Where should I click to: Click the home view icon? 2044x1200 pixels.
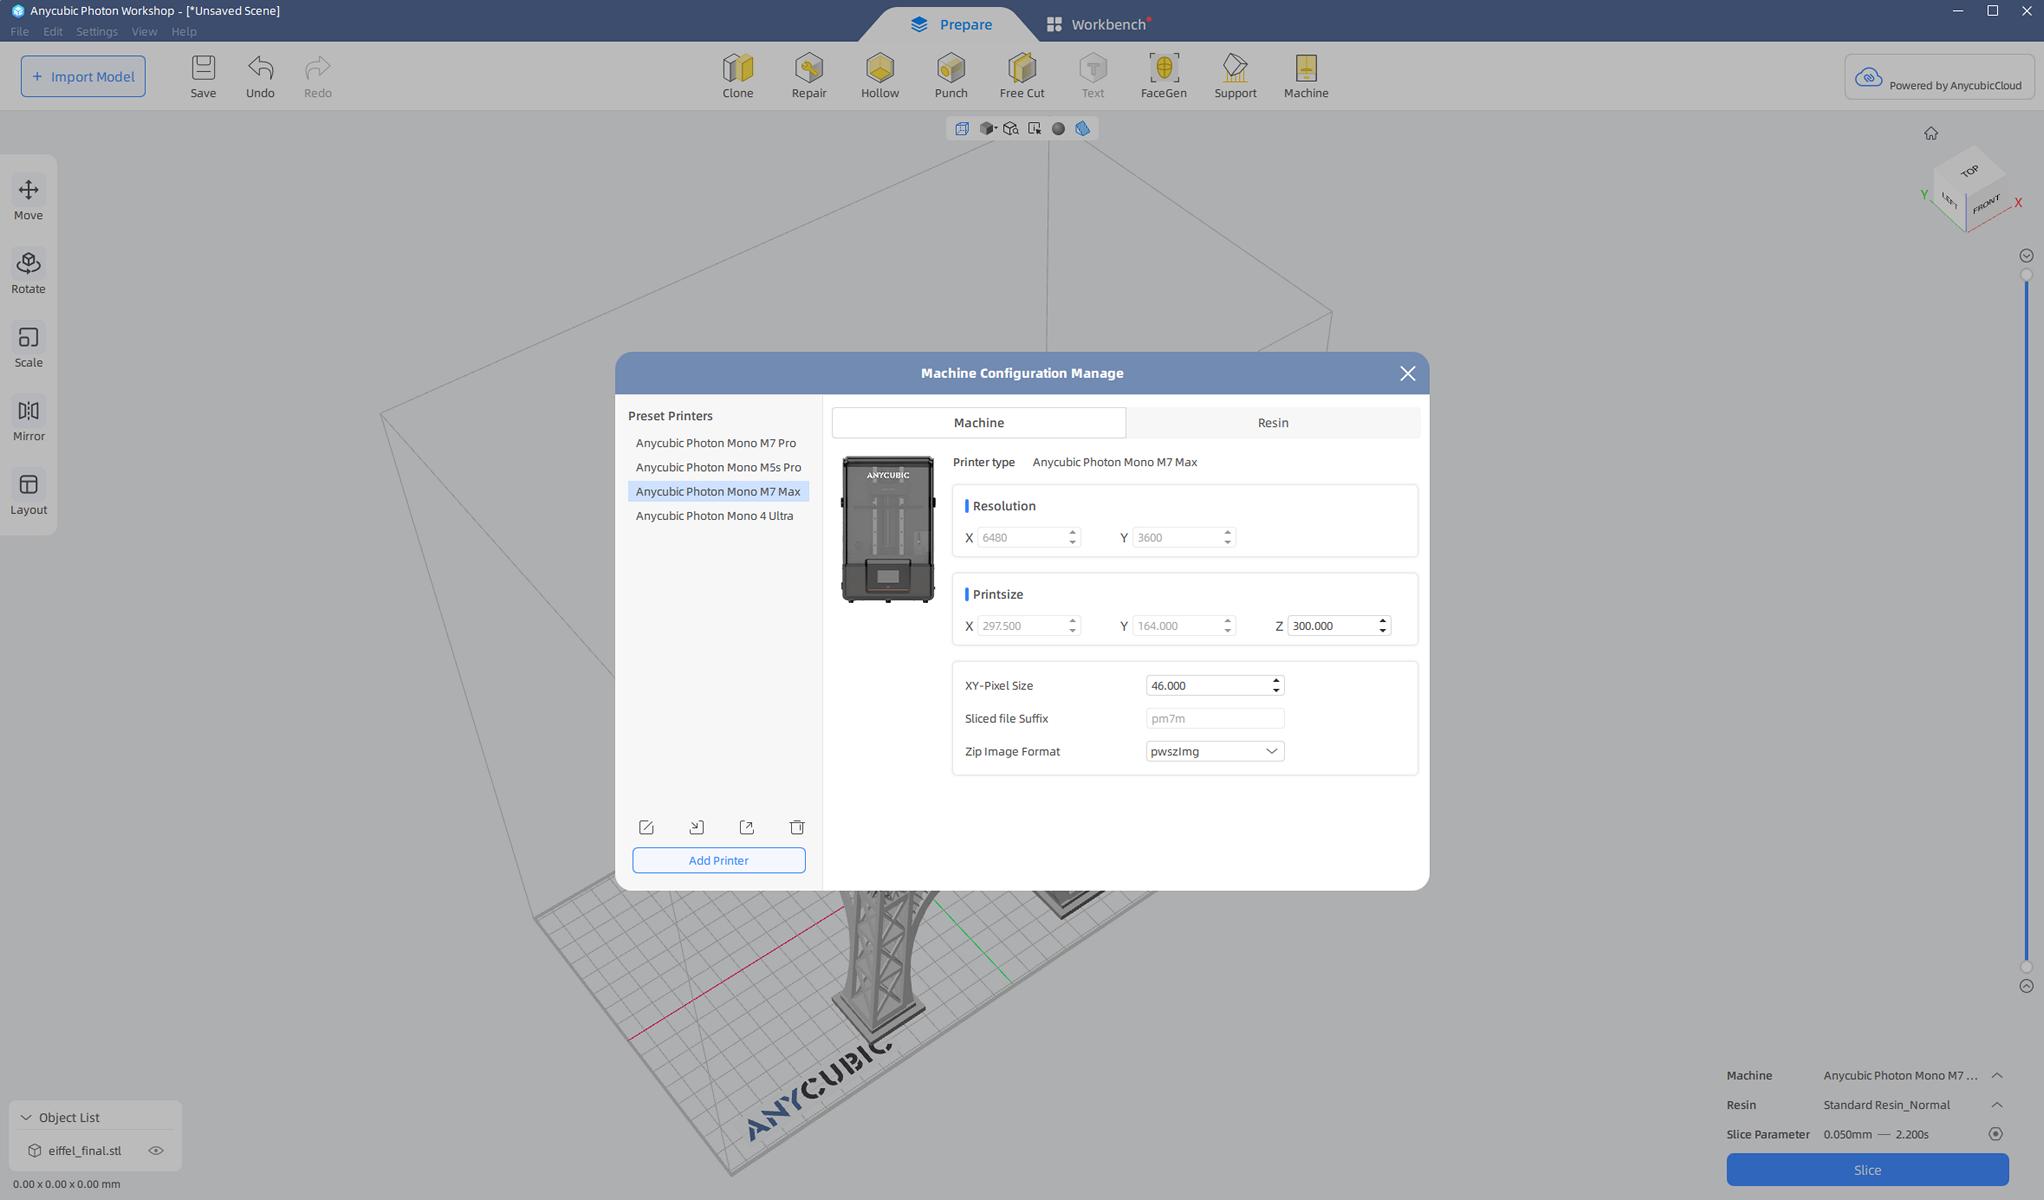pos(1930,133)
